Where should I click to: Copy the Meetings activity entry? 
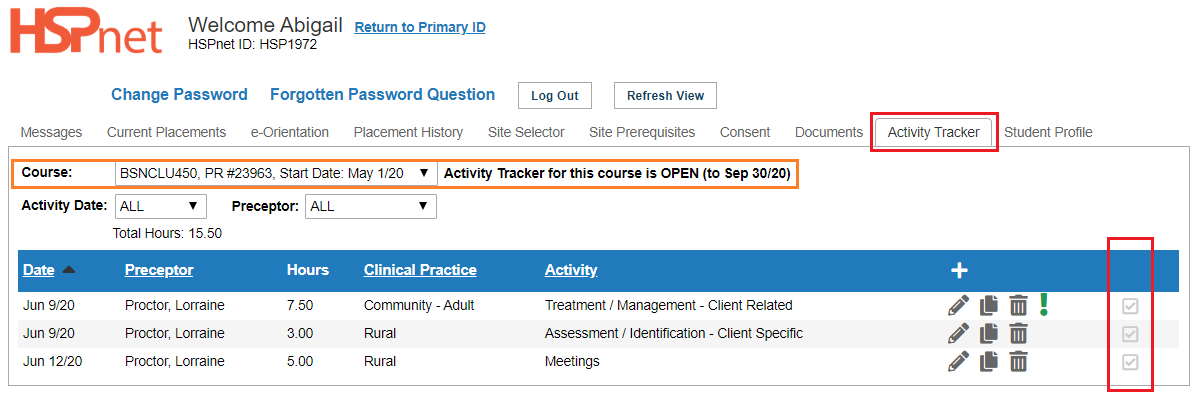pos(988,361)
